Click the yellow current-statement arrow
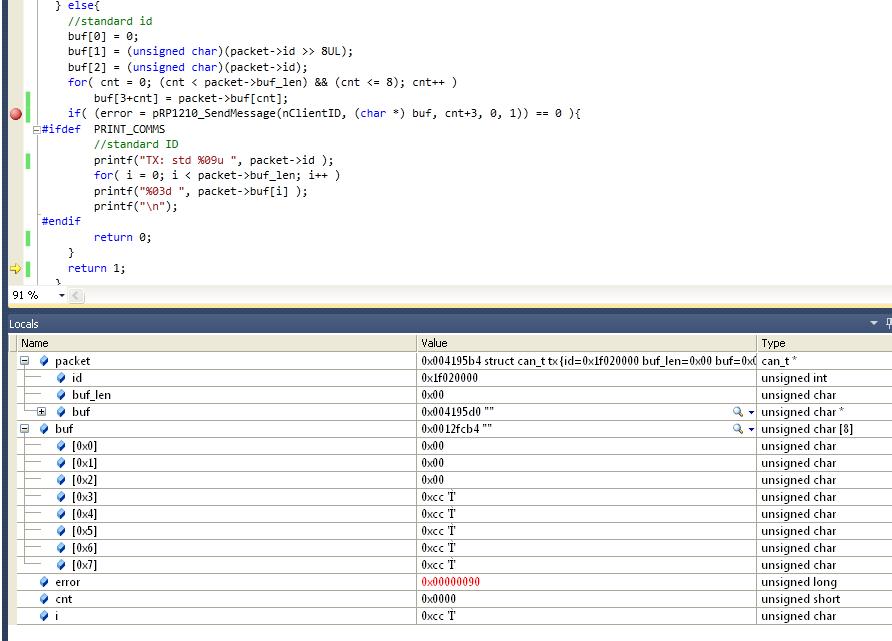 pyautogui.click(x=15, y=268)
